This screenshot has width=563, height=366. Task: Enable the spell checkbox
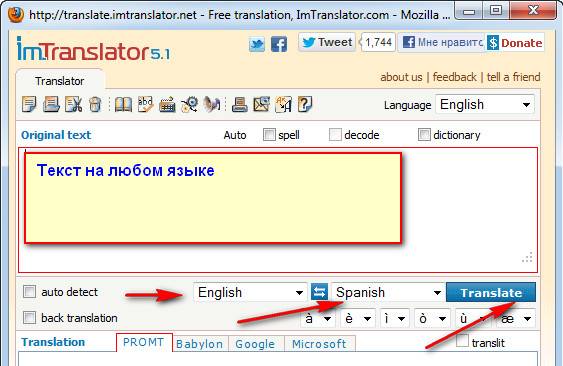pyautogui.click(x=269, y=135)
